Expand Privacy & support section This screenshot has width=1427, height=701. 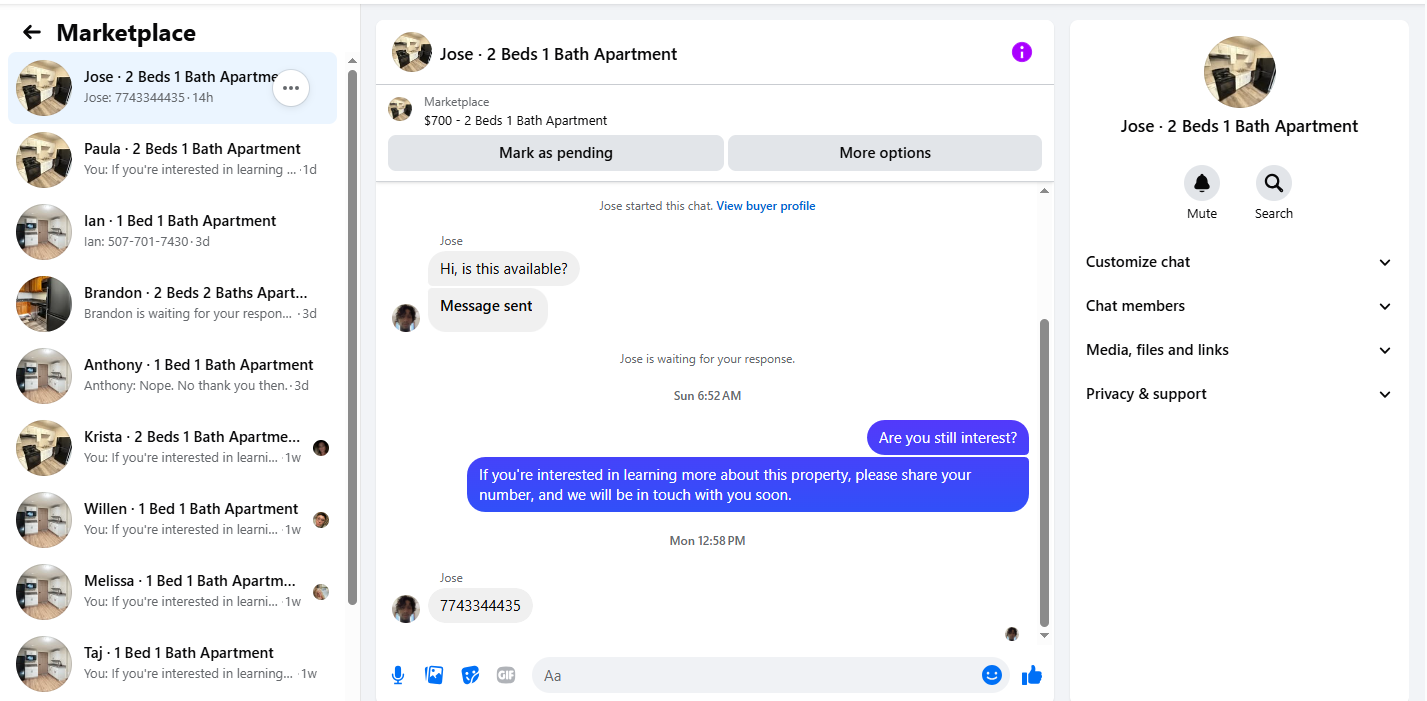(1239, 394)
